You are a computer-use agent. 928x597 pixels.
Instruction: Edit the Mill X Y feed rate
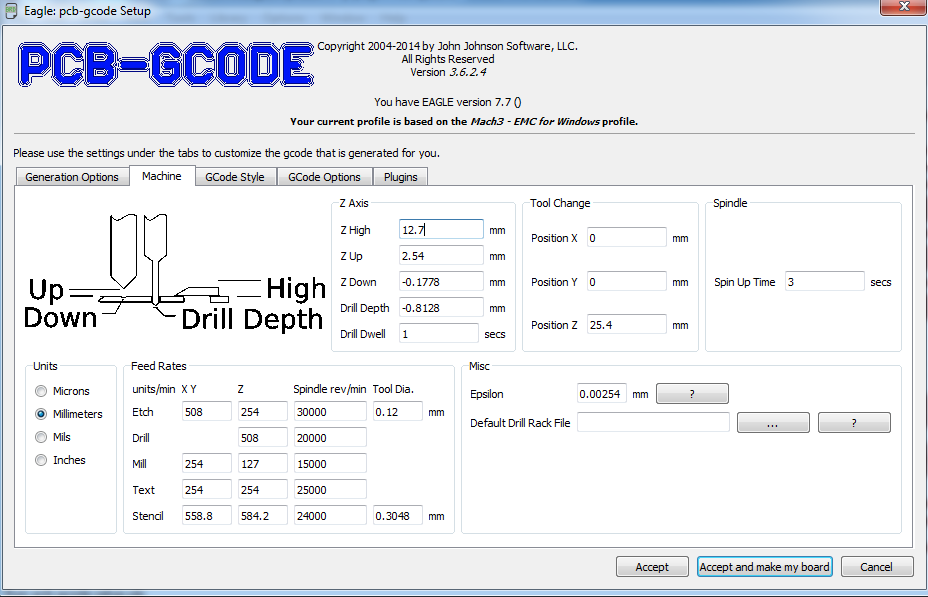pos(207,464)
